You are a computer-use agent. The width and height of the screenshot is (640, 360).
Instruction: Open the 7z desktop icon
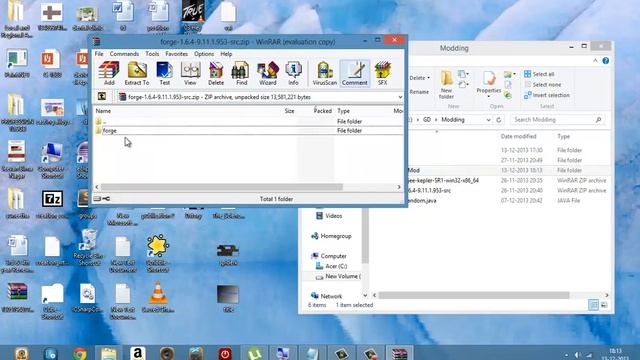[x=52, y=203]
